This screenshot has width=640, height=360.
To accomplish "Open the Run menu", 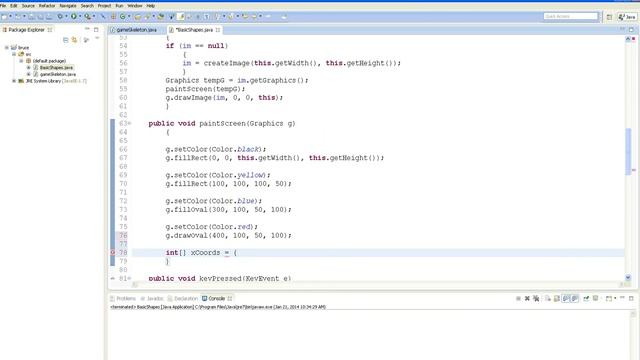I will point(119,6).
